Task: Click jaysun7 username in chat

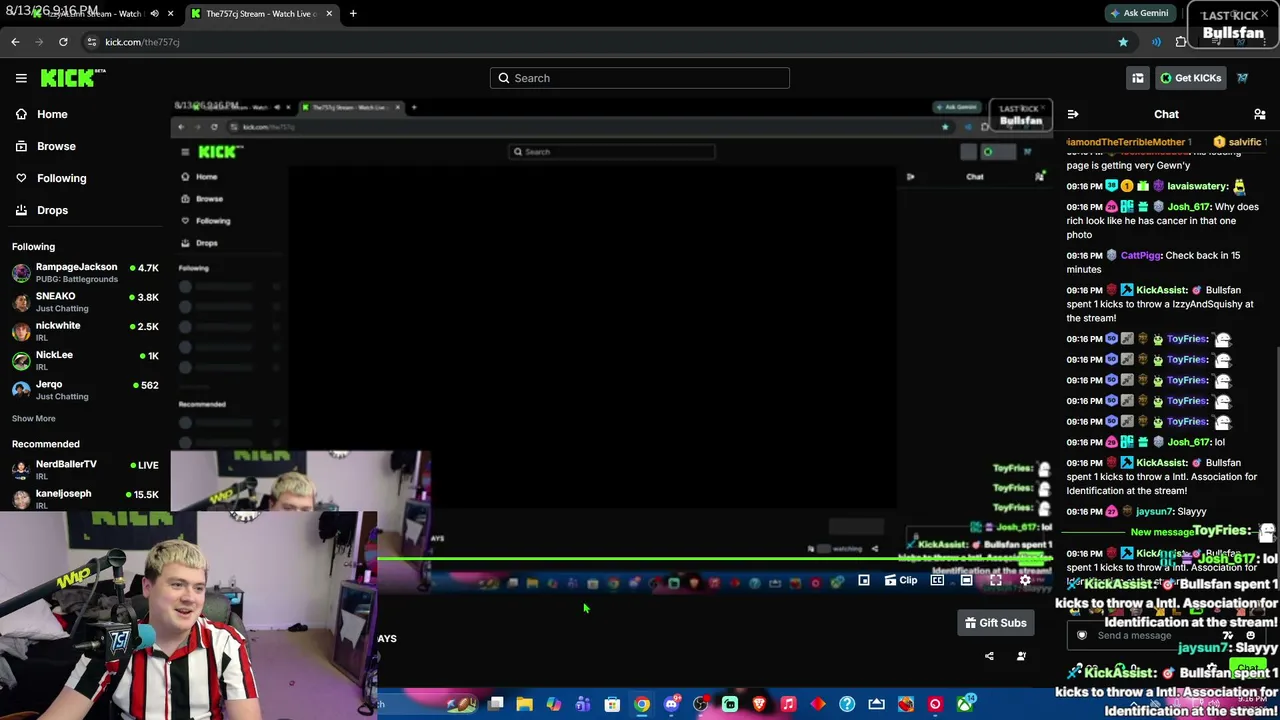Action: [x=1154, y=511]
